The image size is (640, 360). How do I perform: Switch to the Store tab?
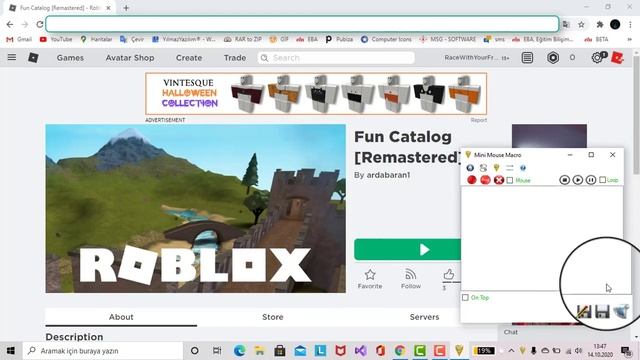273,317
